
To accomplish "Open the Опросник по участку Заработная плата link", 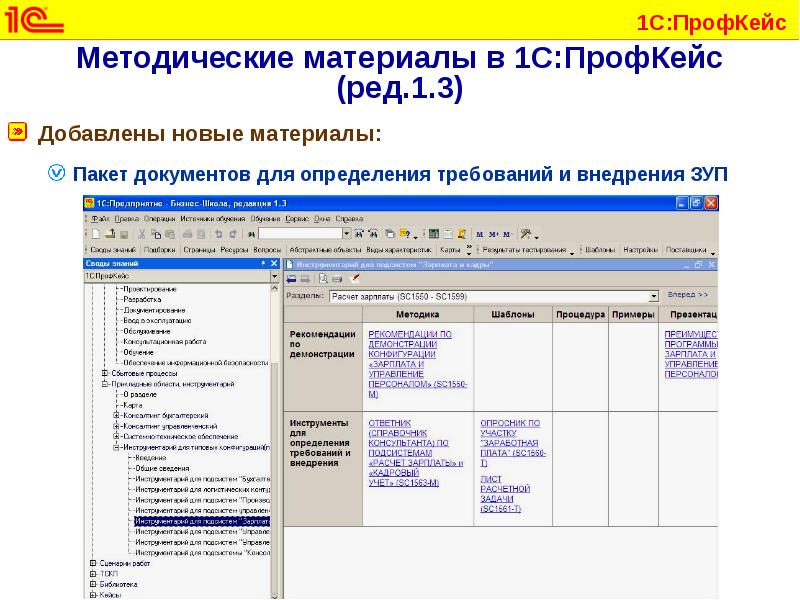I will (509, 441).
